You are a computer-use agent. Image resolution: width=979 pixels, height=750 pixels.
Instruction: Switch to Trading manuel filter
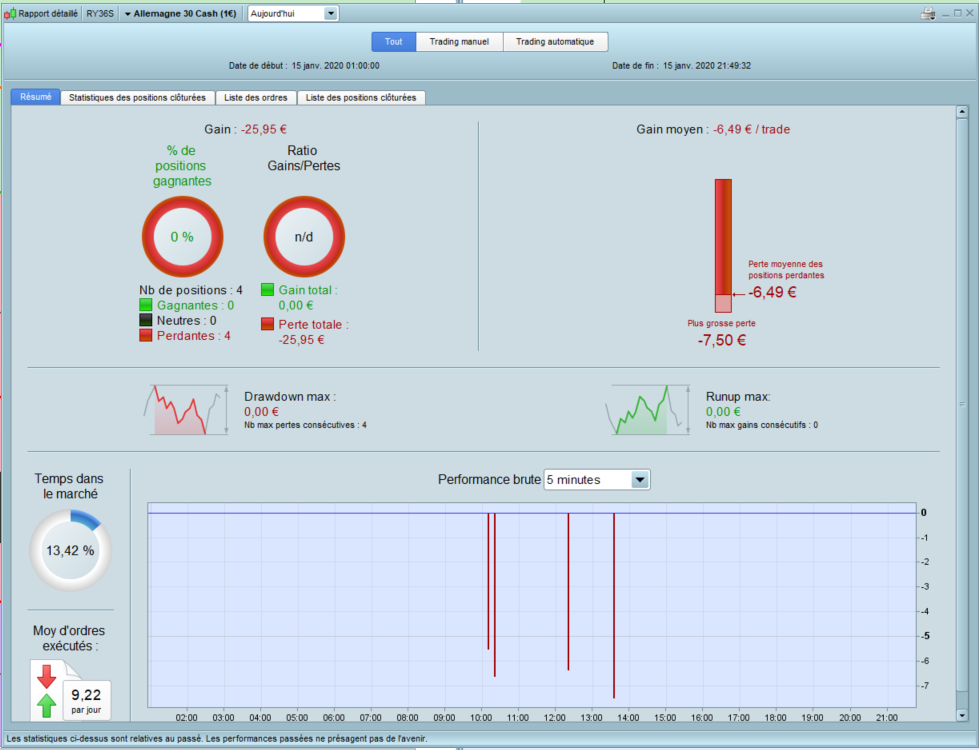[459, 42]
